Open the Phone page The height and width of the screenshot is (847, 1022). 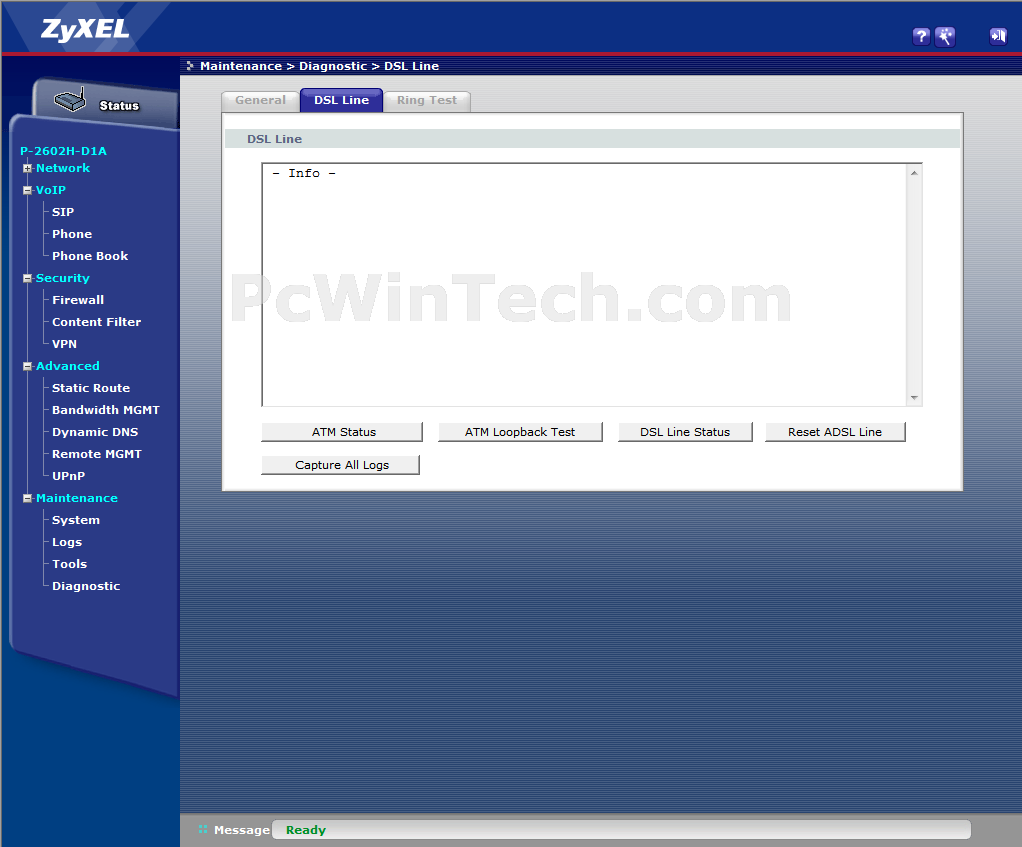72,234
